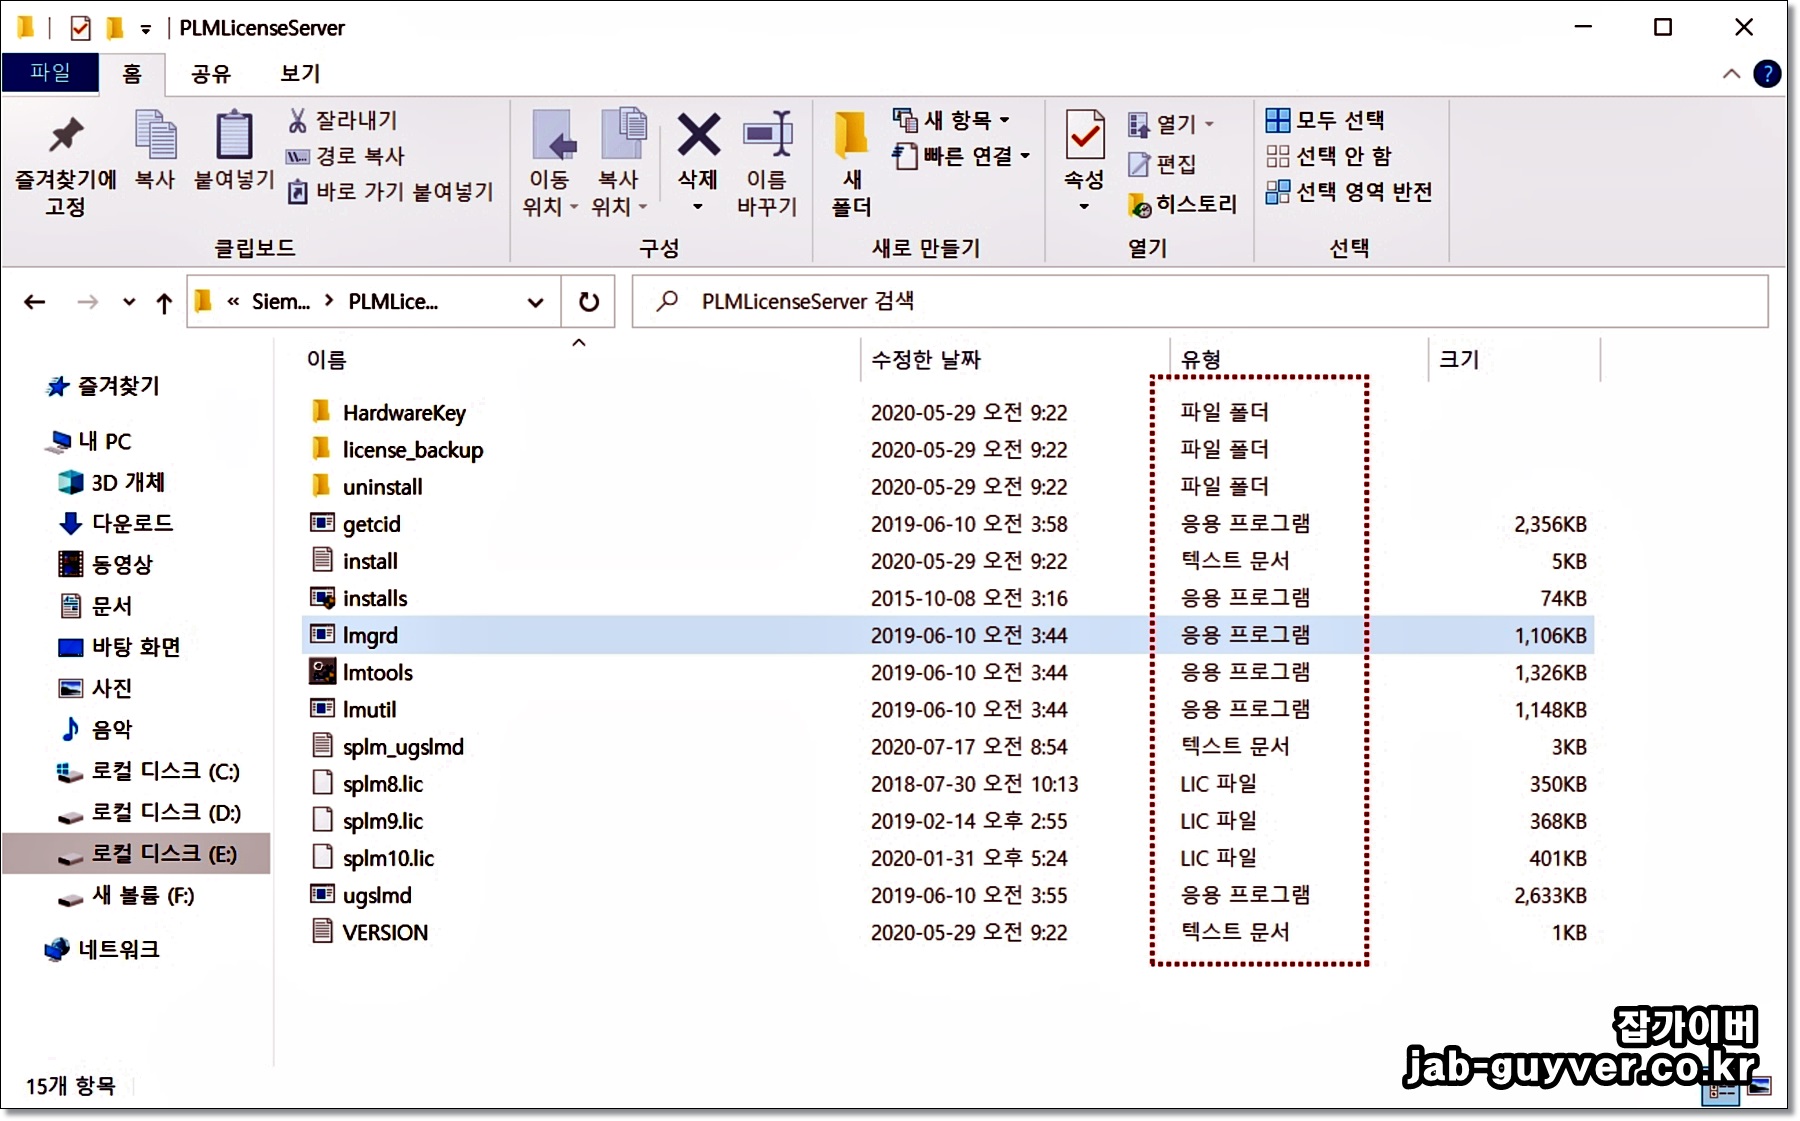Click the Edit (편집) button
1800x1121 pixels.
click(x=1162, y=164)
